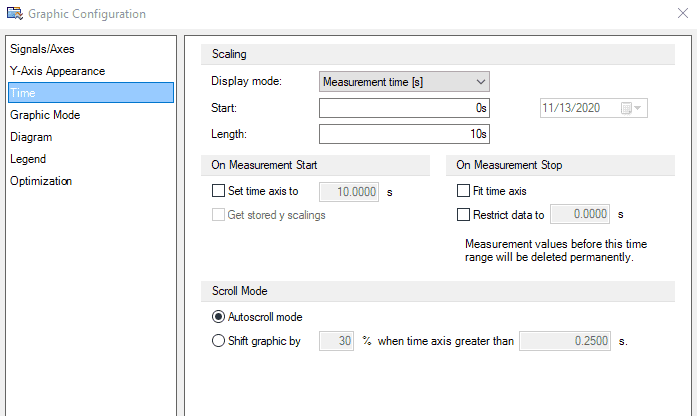Click the Start time input field
697x416 pixels.
pyautogui.click(x=403, y=107)
